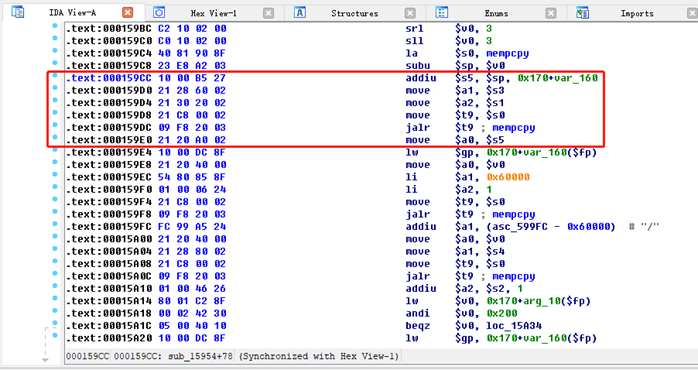Click the breakpoint dot at address 000159D4
The width and height of the screenshot is (698, 370).
[55, 100]
